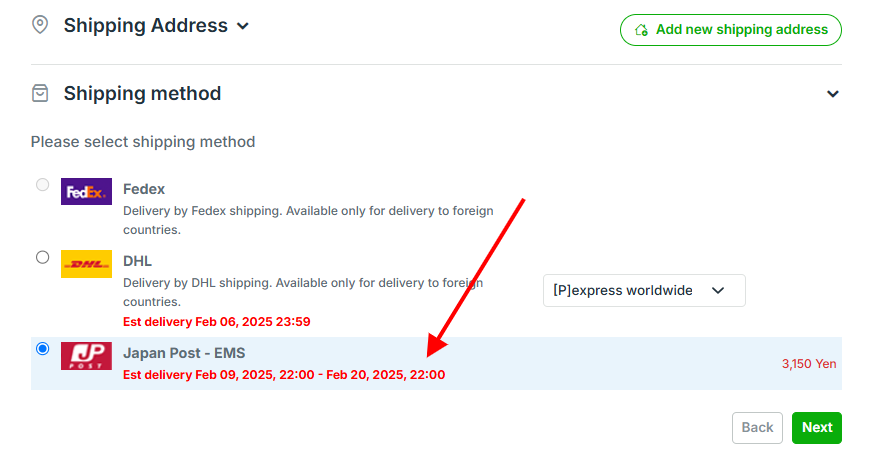Select the Fedex radio button
Image resolution: width=870 pixels, height=459 pixels.
[42, 184]
